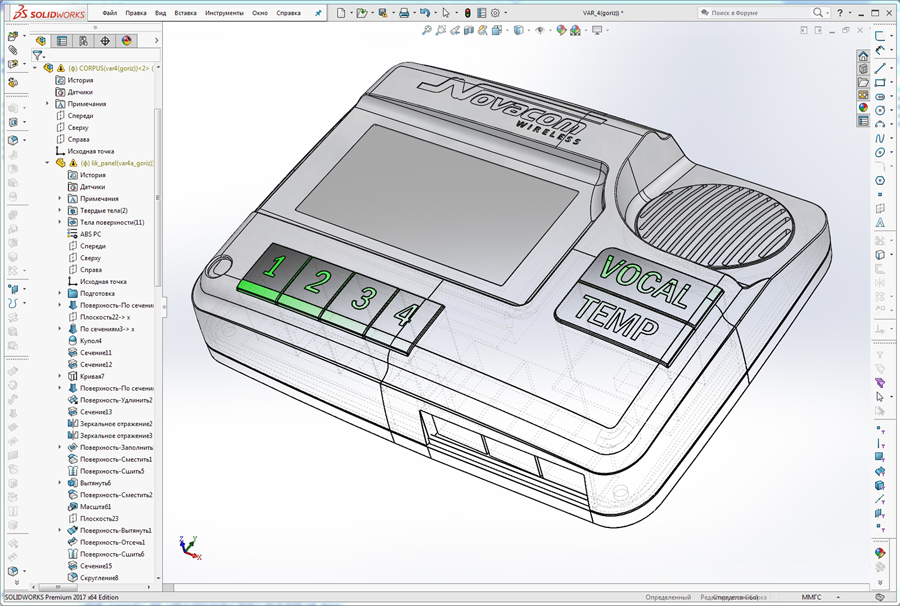
Task: Toggle the Hide/Show Items eye icon
Action: (540, 31)
